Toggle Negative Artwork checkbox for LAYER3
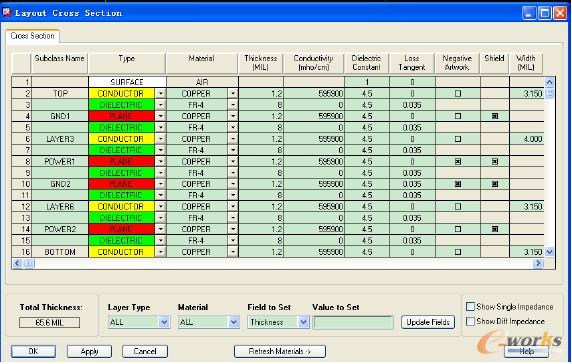Image resolution: width=572 pixels, height=364 pixels. point(458,139)
